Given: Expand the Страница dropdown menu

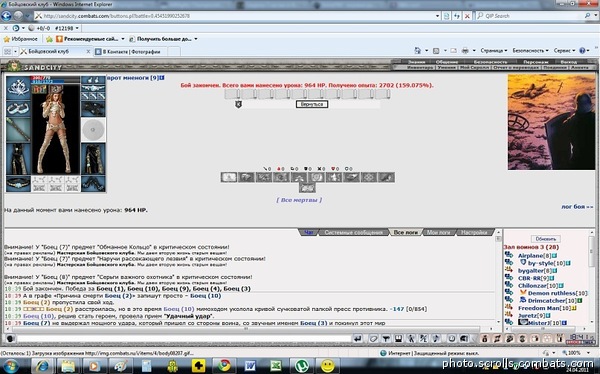Looking at the screenshot, I should point(494,51).
